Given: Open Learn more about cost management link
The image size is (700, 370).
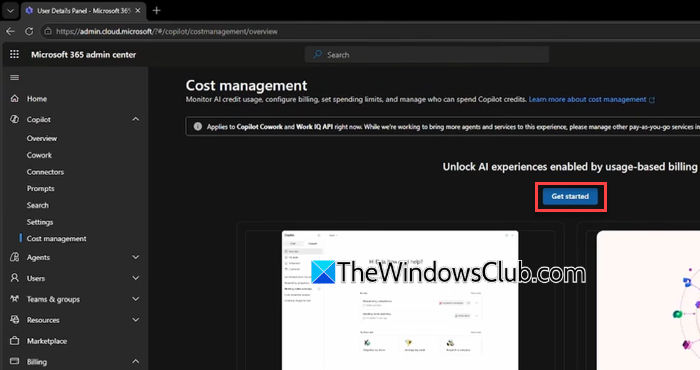Looking at the screenshot, I should point(587,100).
